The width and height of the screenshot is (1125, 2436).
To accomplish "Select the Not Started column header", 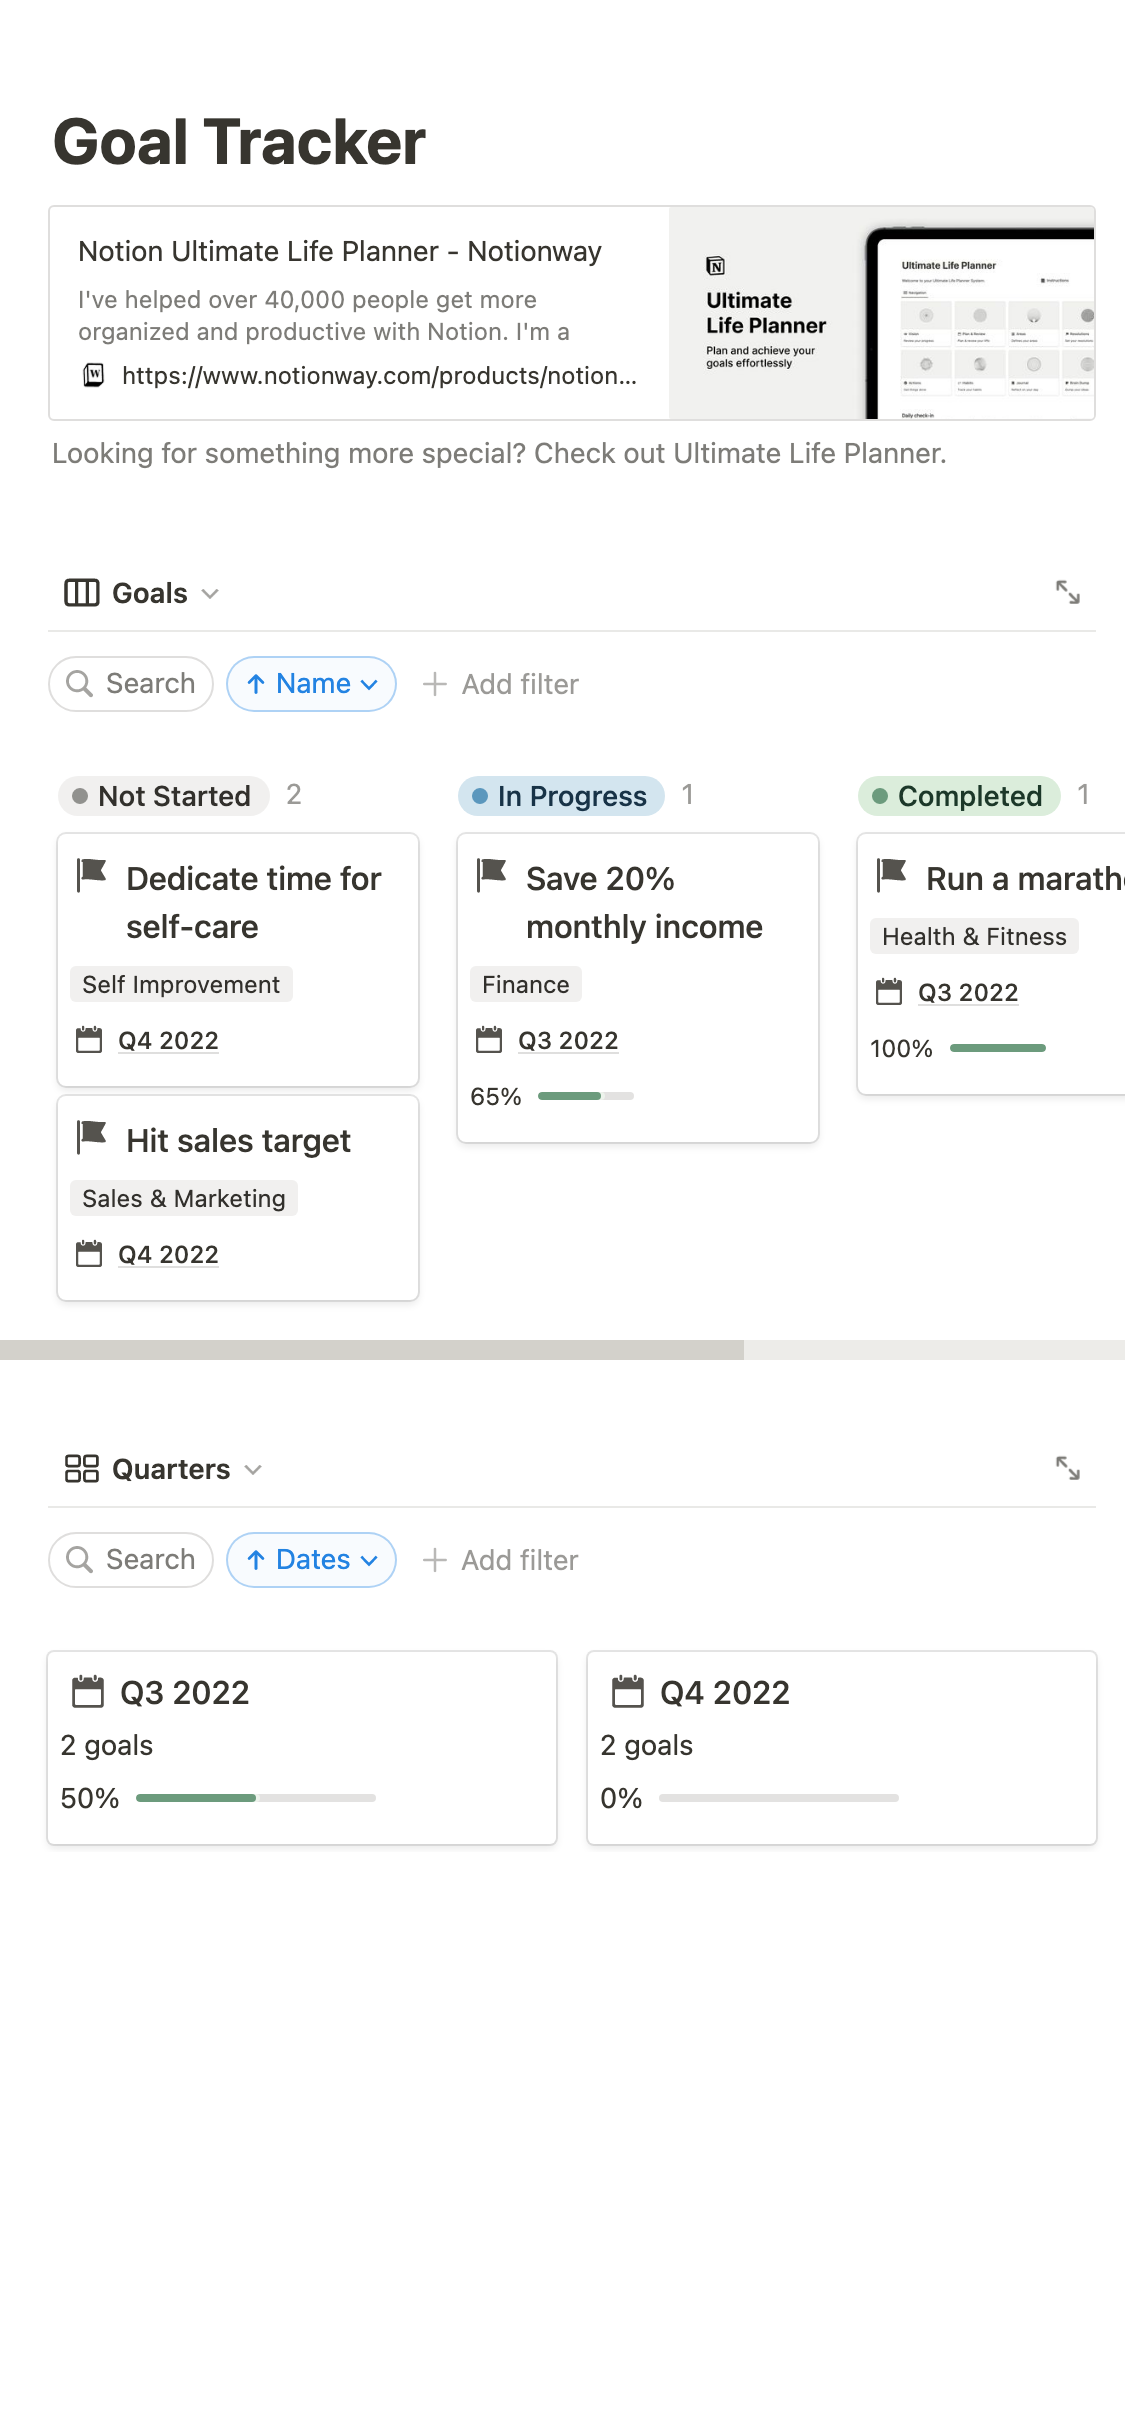I will pyautogui.click(x=164, y=796).
